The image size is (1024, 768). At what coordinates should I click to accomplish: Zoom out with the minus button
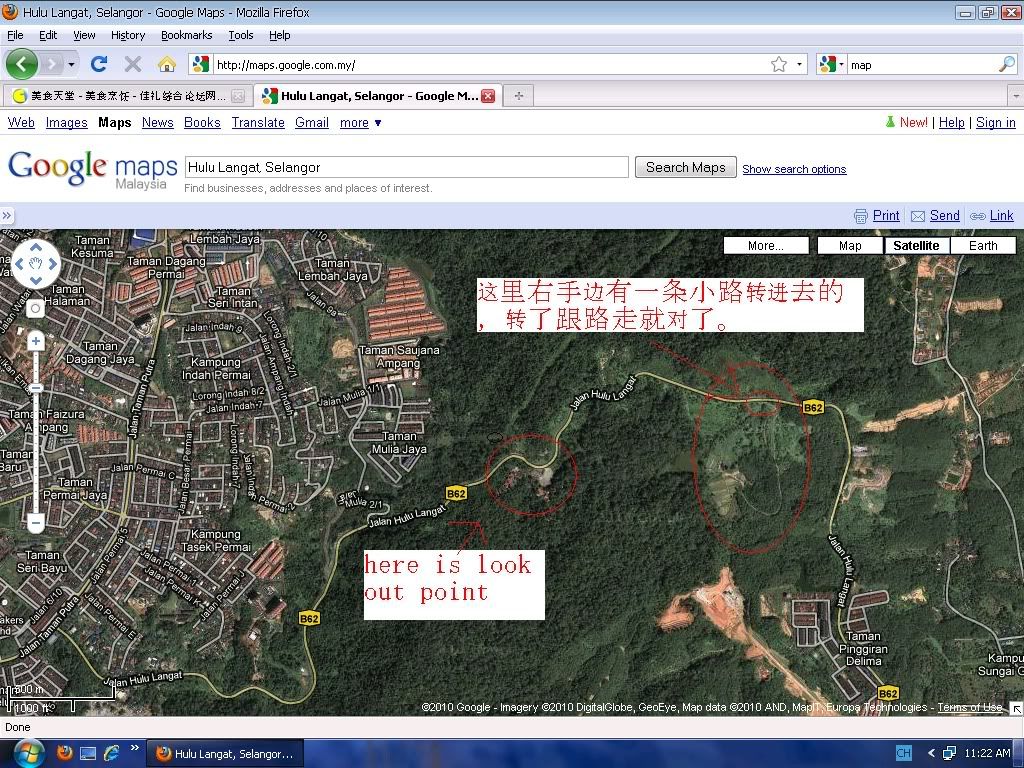tap(36, 522)
